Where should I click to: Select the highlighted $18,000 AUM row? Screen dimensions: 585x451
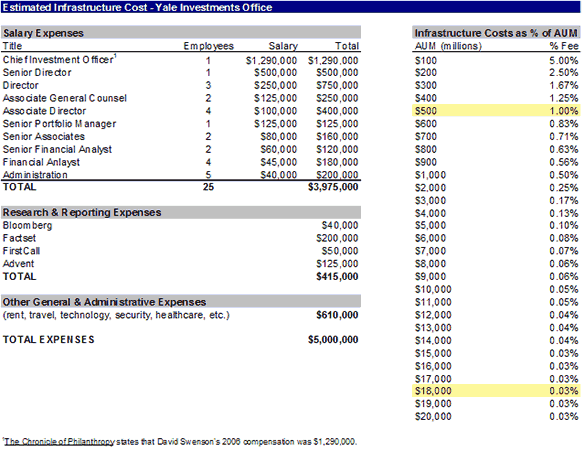496,391
